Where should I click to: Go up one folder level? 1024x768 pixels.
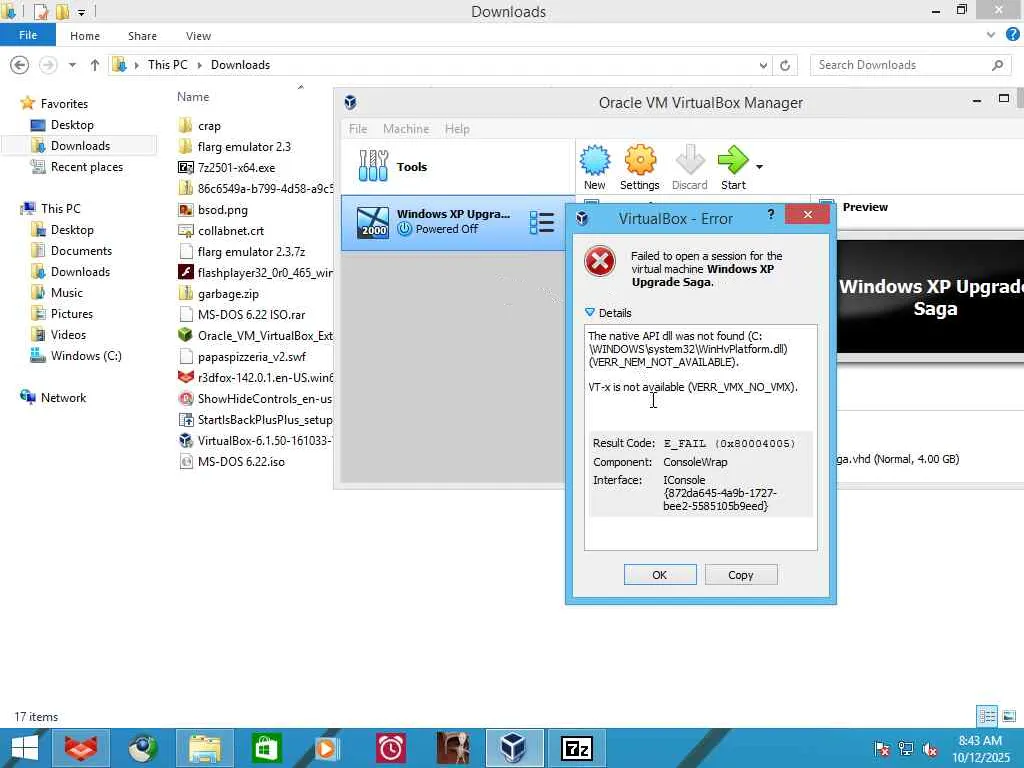click(95, 65)
